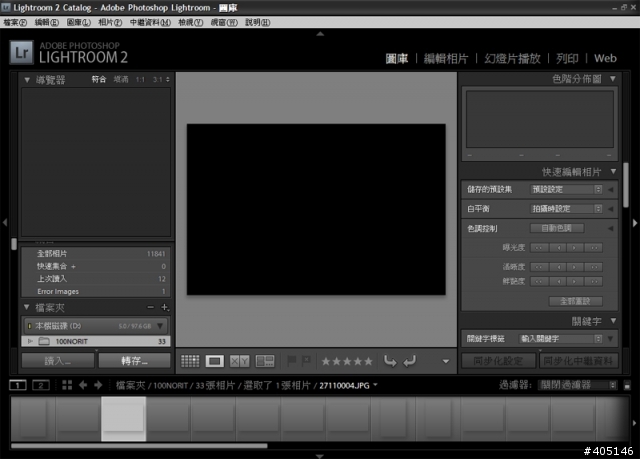Expand the 100NORIT folder tree
Image resolution: width=640 pixels, height=459 pixels.
pyautogui.click(x=30, y=341)
